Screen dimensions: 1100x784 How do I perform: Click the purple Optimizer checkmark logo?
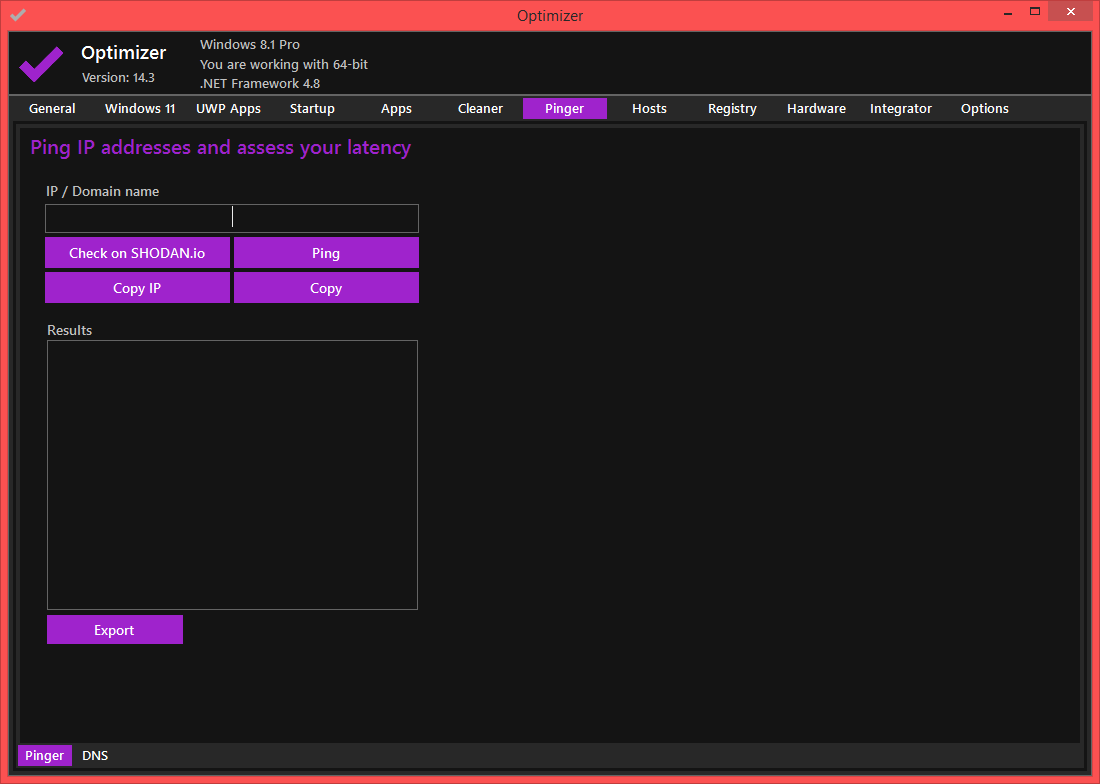(x=41, y=64)
